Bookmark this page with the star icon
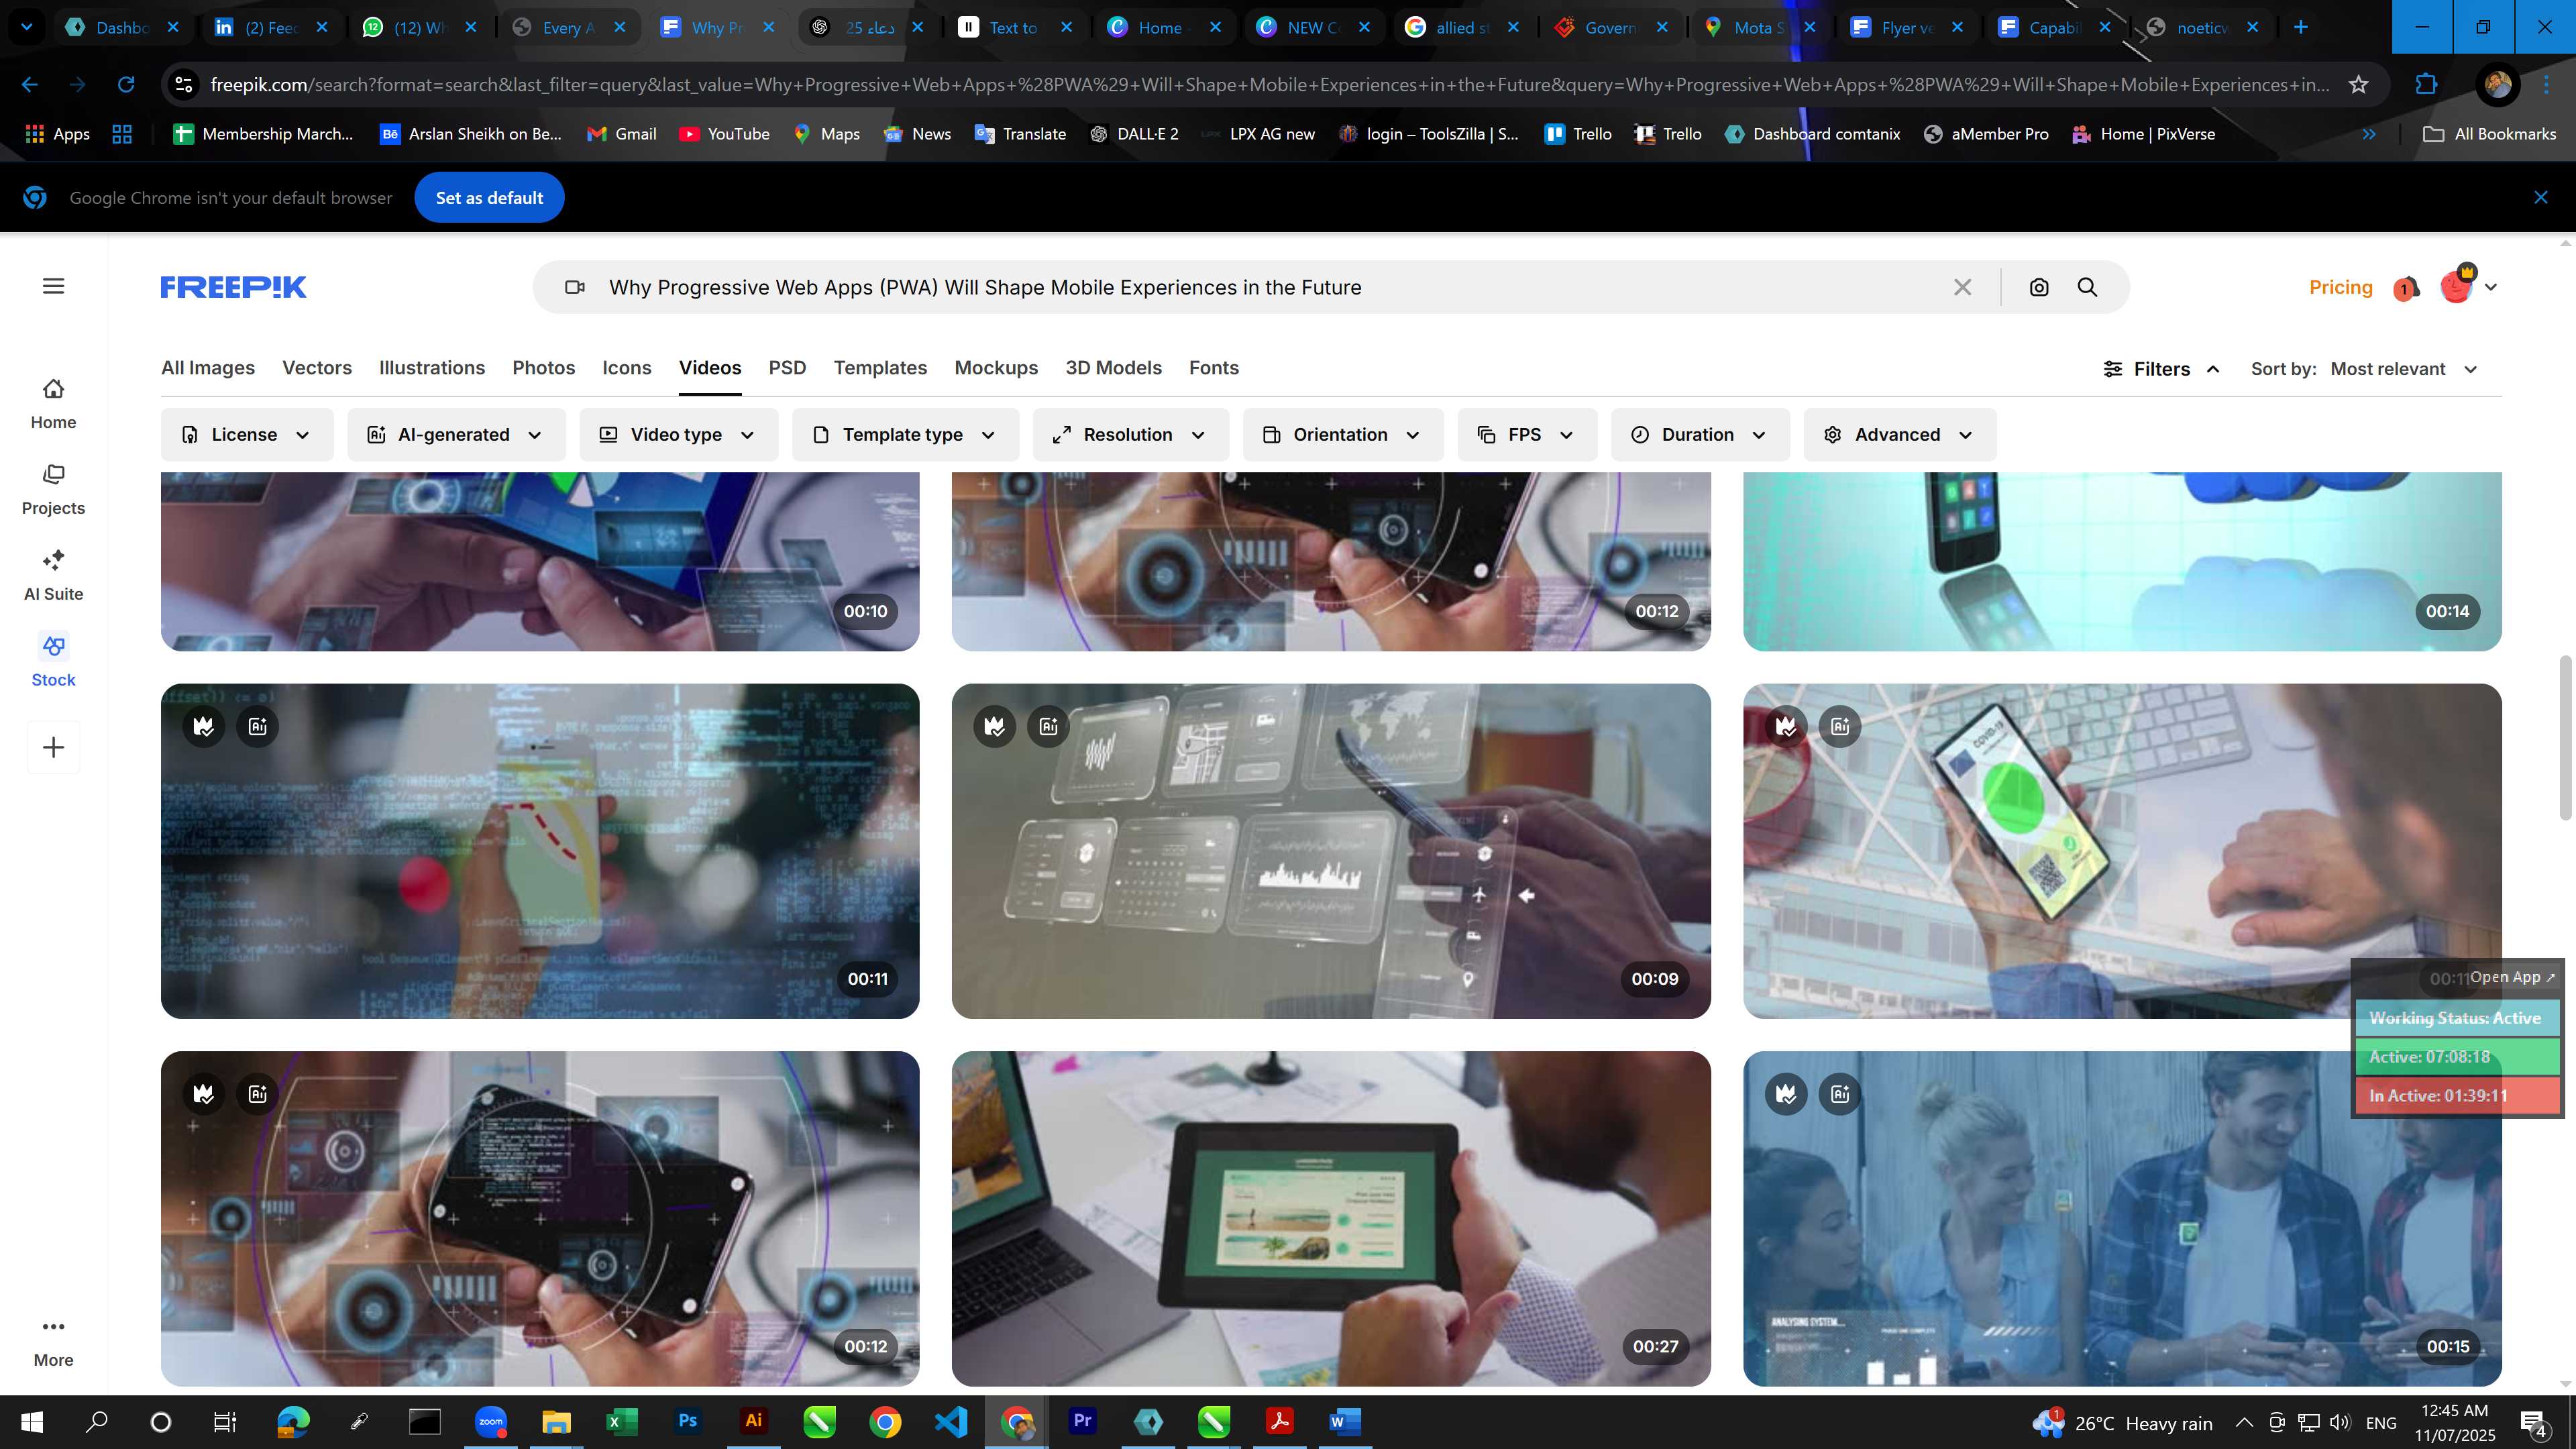Image resolution: width=2576 pixels, height=1449 pixels. 2358,84
